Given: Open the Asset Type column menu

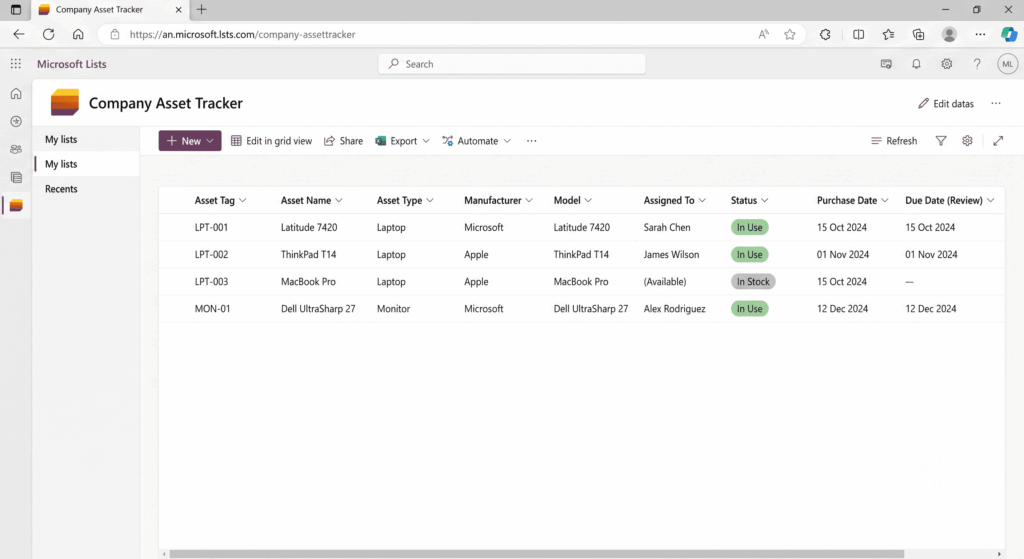Looking at the screenshot, I should [430, 200].
